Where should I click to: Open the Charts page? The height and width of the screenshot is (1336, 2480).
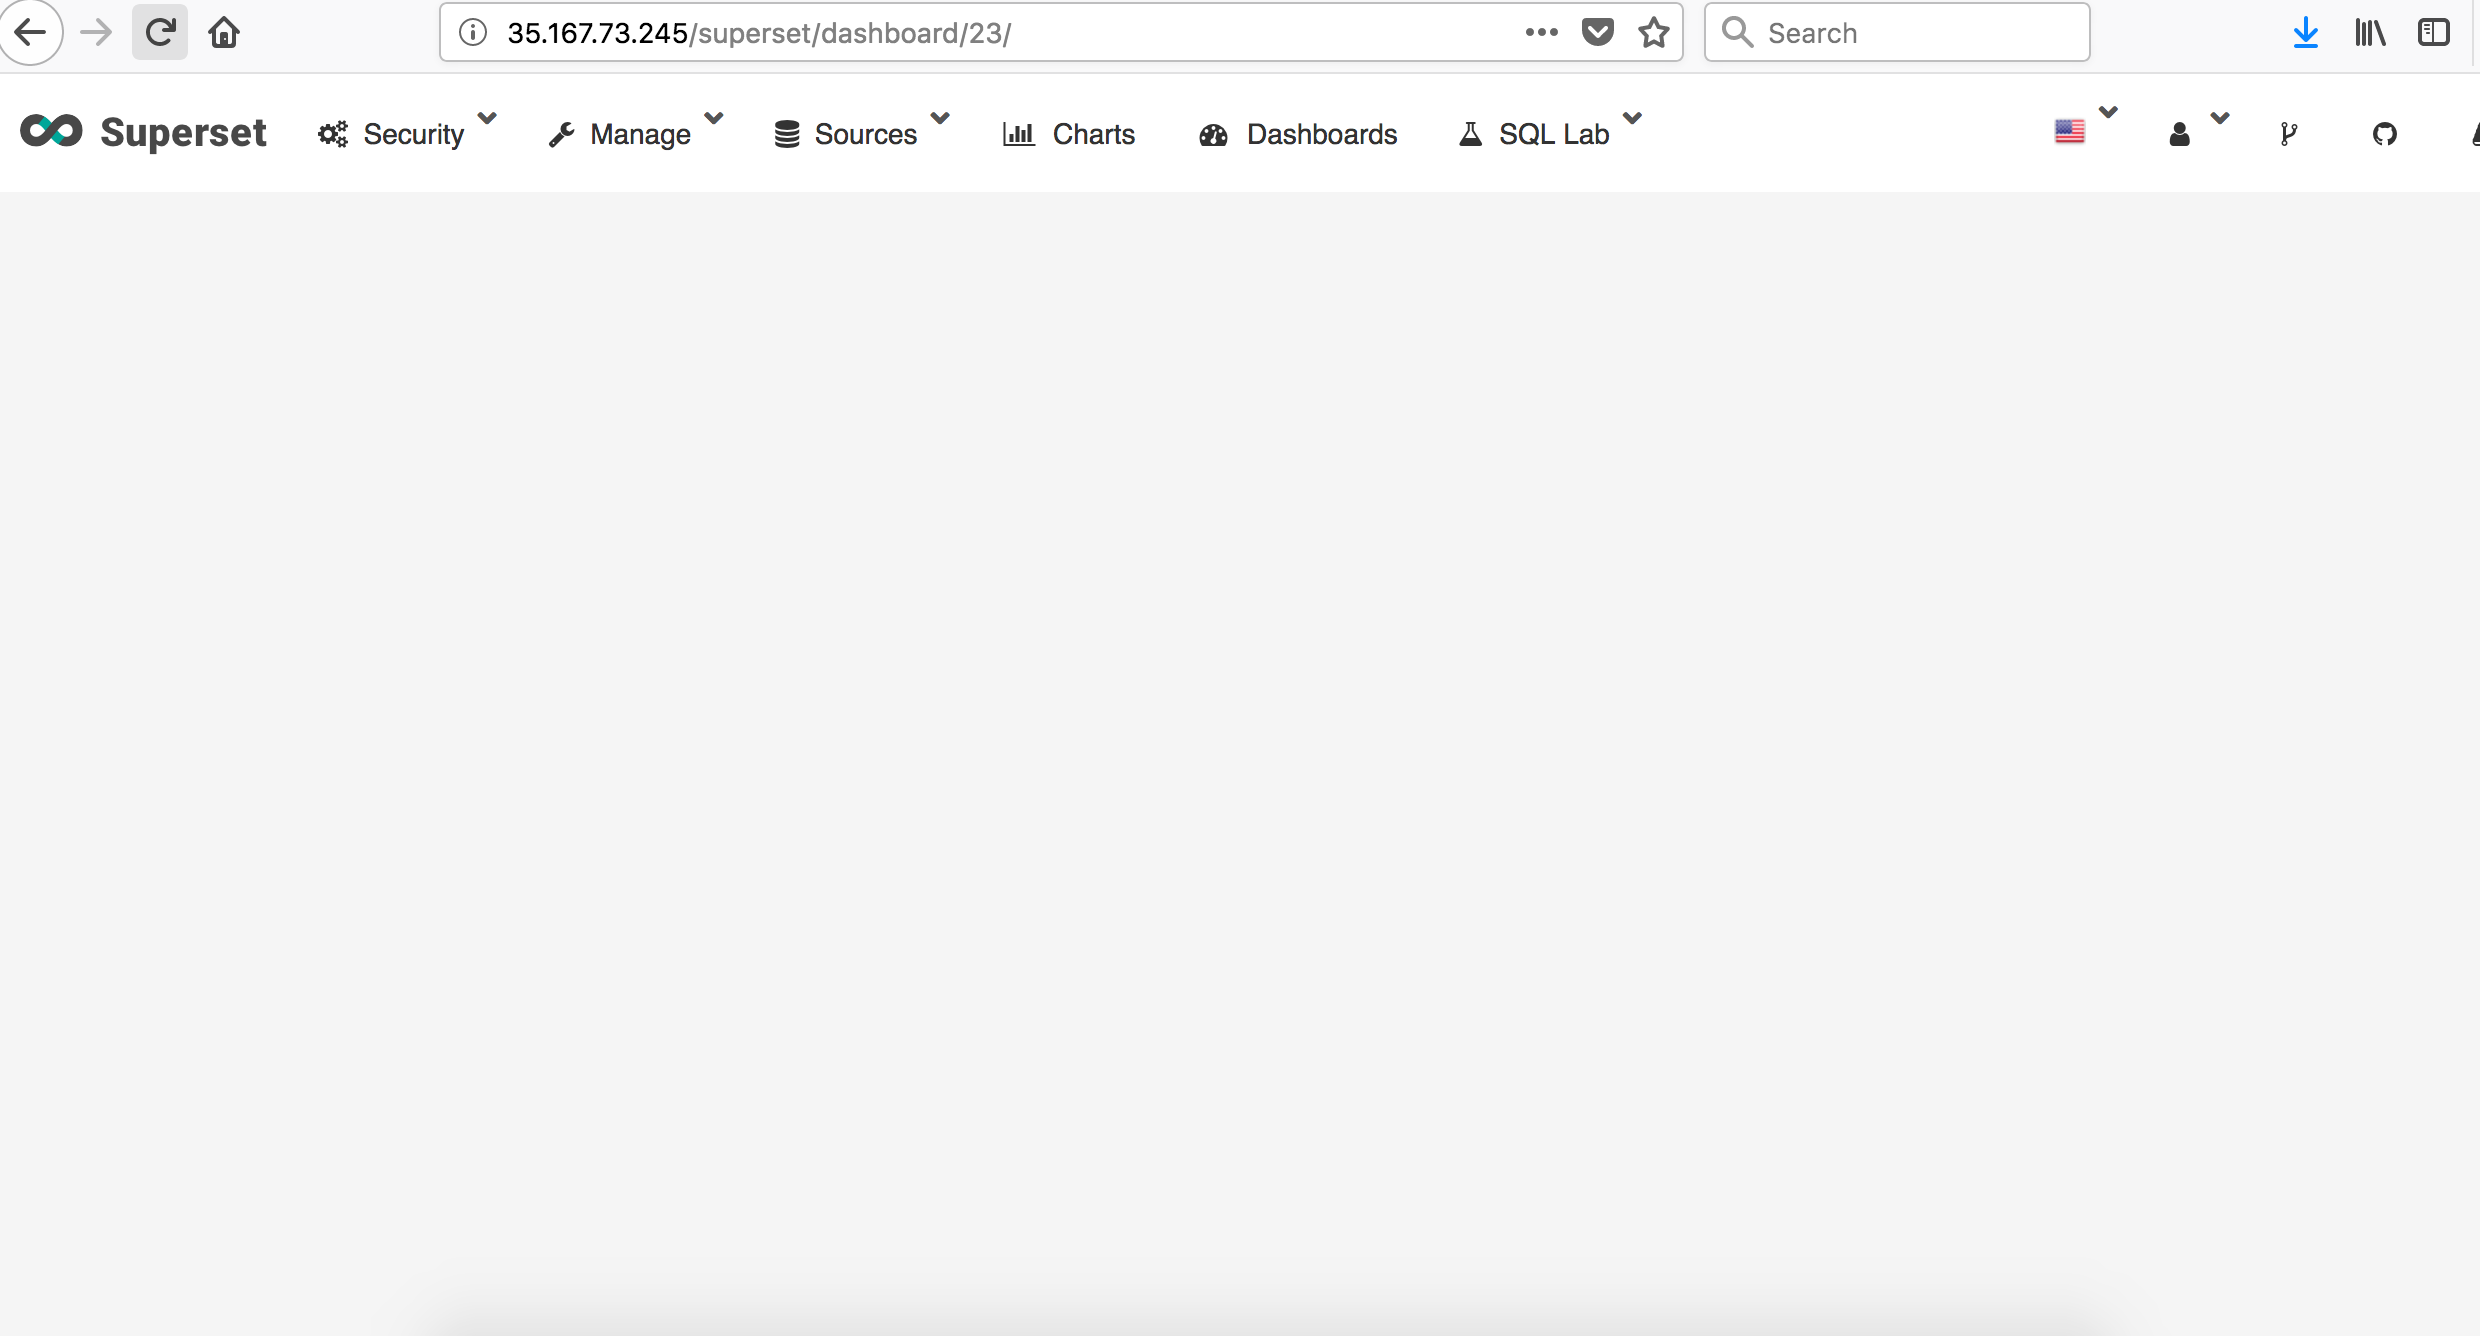tap(1094, 134)
